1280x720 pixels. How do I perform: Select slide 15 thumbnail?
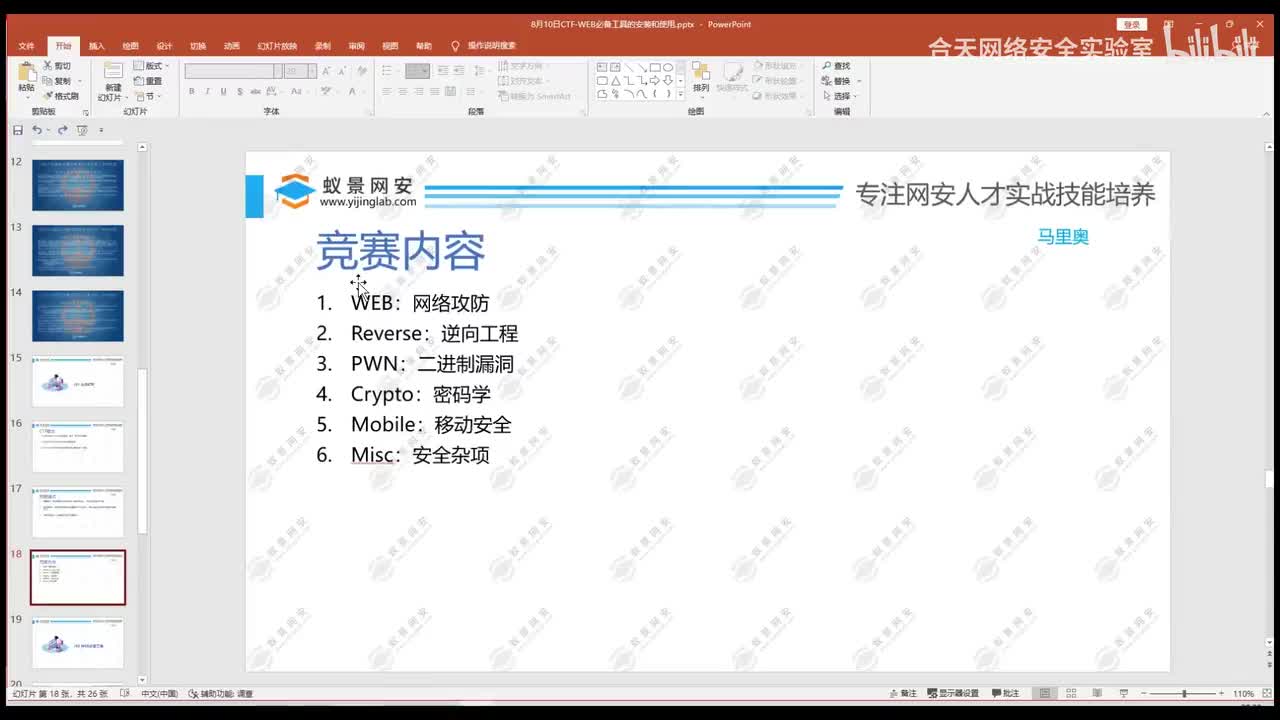[78, 381]
